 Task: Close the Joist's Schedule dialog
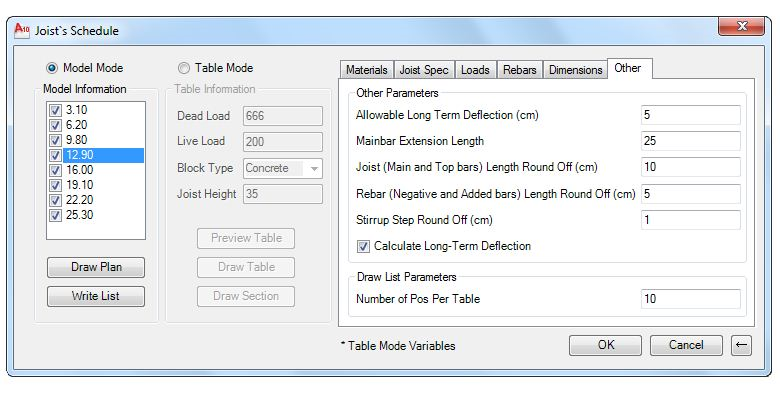click(741, 26)
